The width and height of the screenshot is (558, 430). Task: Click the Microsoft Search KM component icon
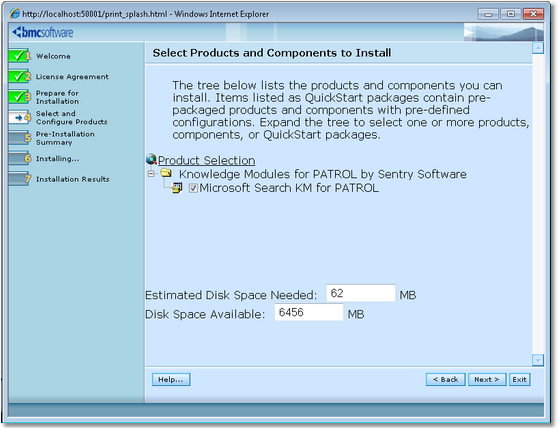[x=177, y=188]
